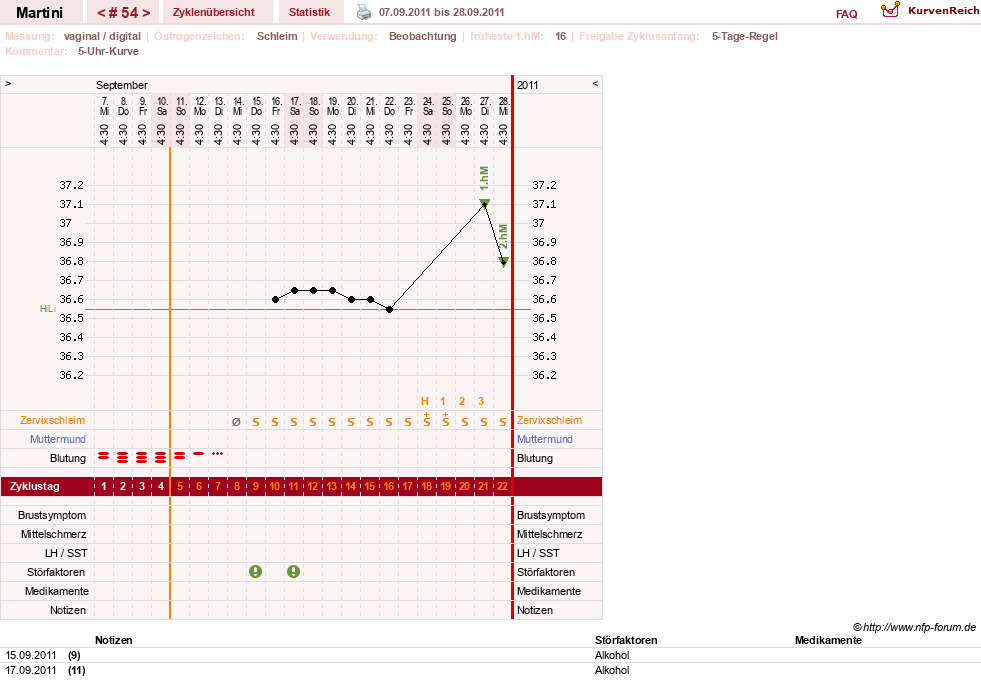Click the bleeding mark on cycle day 4
Viewport: 981px width, 699px height.
tap(161, 457)
